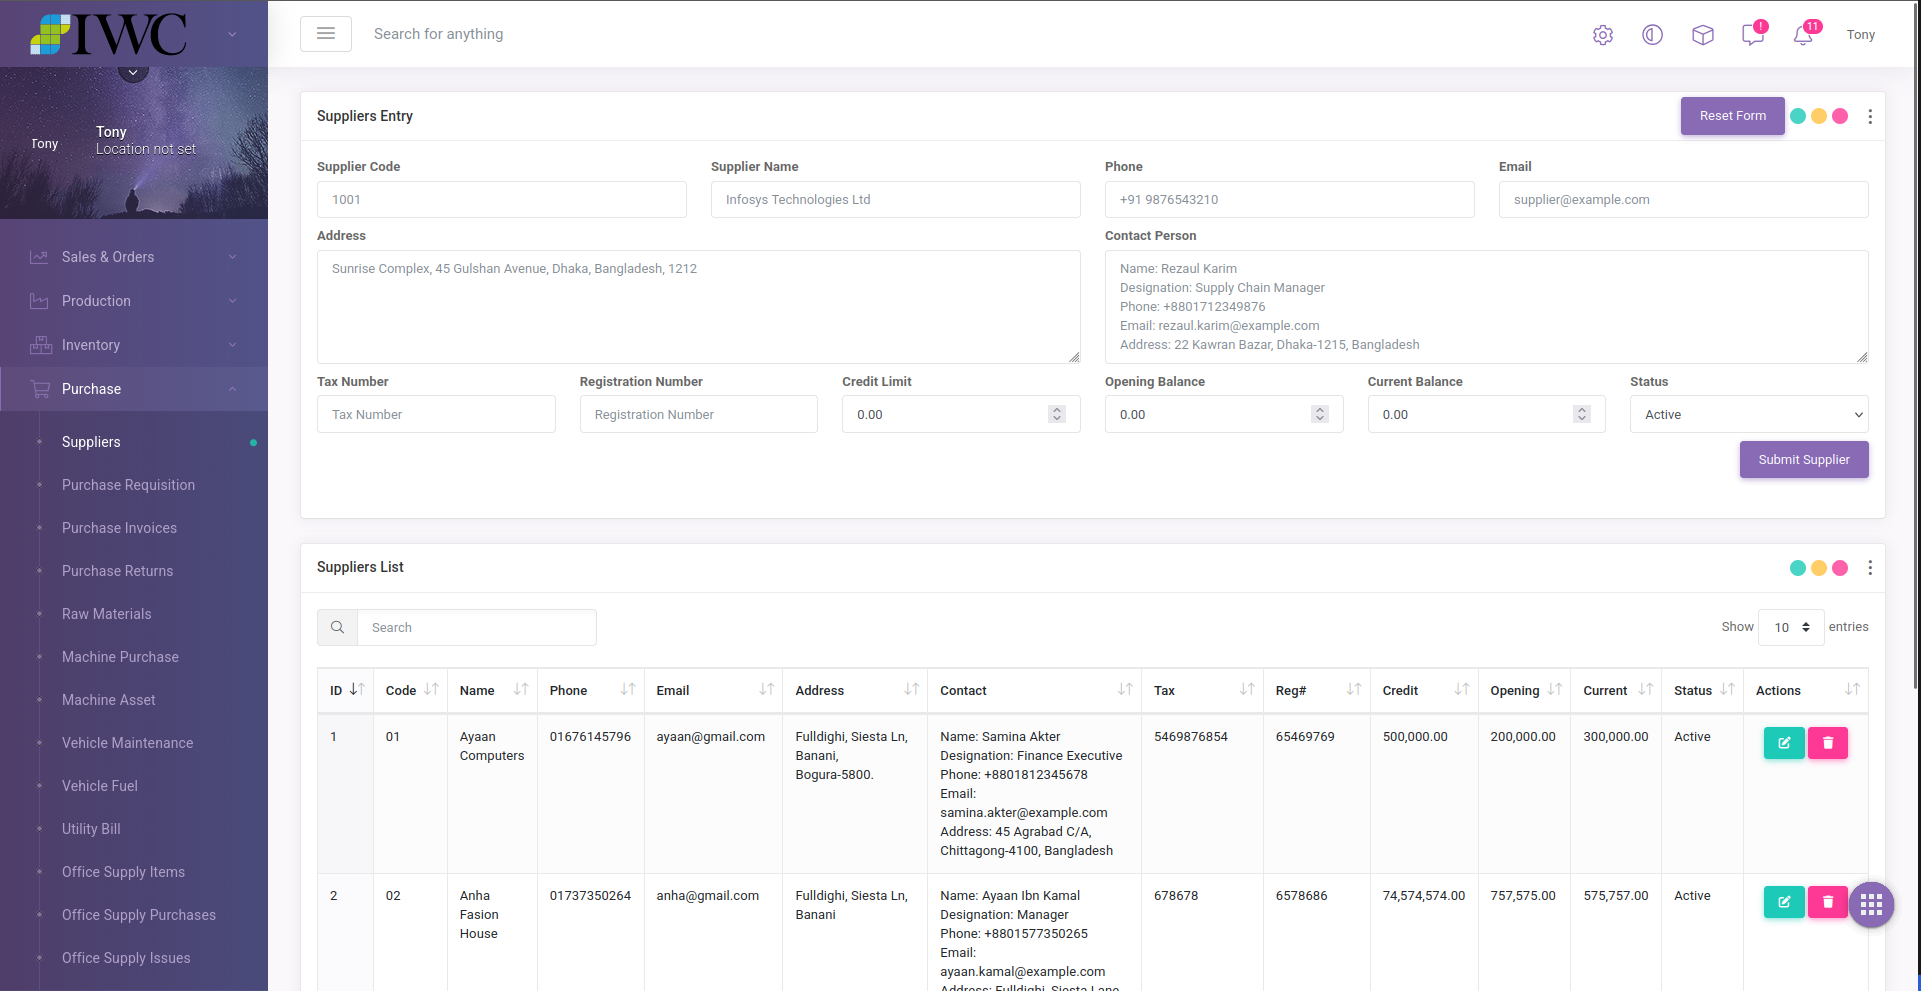Open Vehicle Maintenance link

[127, 743]
